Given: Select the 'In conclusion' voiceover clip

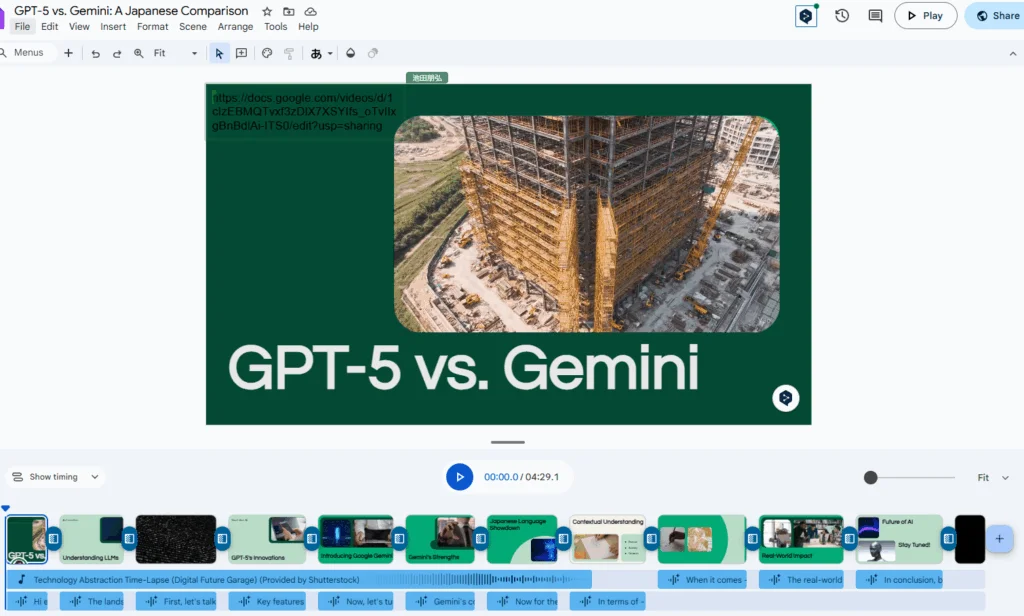Looking at the screenshot, I should pos(899,579).
